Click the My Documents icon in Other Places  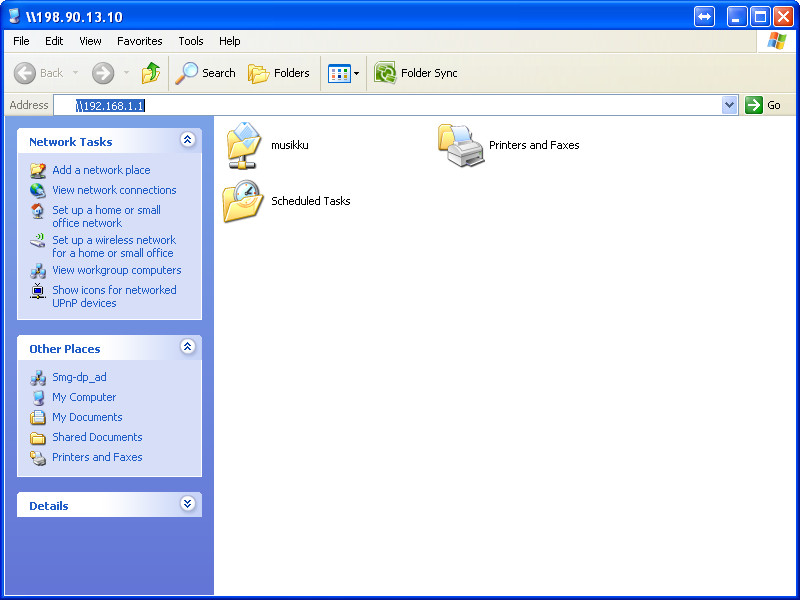point(38,417)
